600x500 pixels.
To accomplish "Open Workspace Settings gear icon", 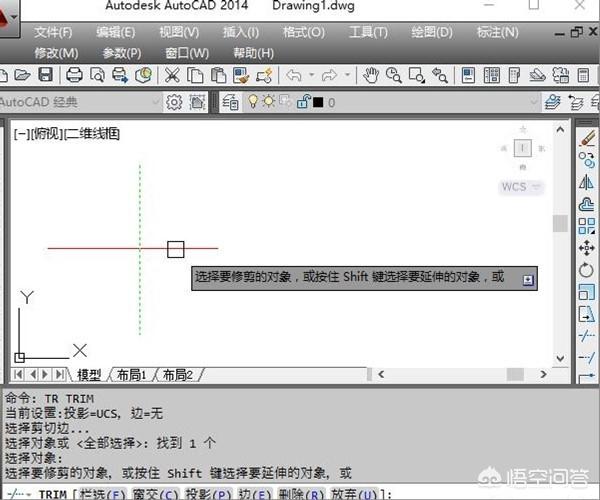I will pos(174,102).
